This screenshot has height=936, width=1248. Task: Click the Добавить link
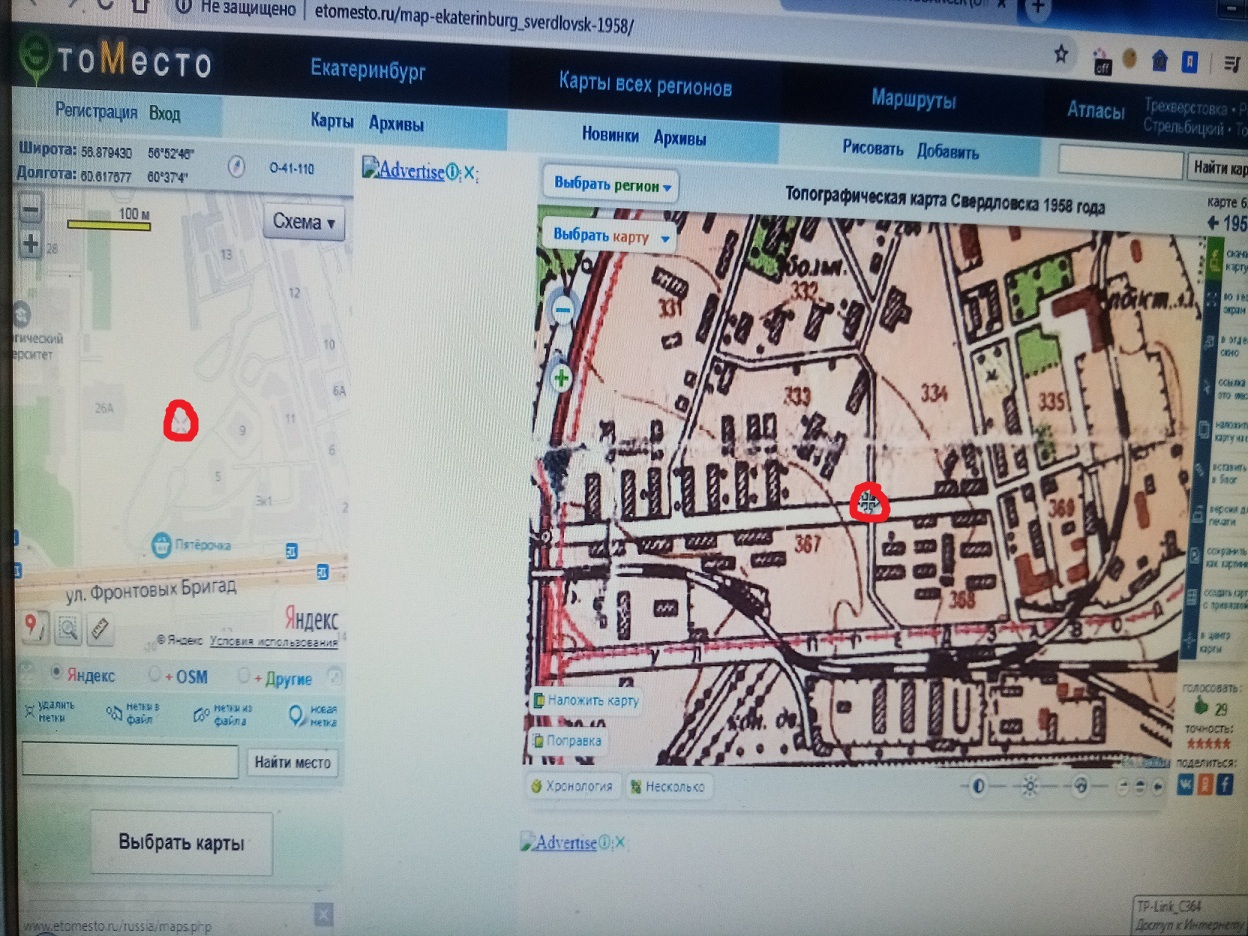click(948, 152)
